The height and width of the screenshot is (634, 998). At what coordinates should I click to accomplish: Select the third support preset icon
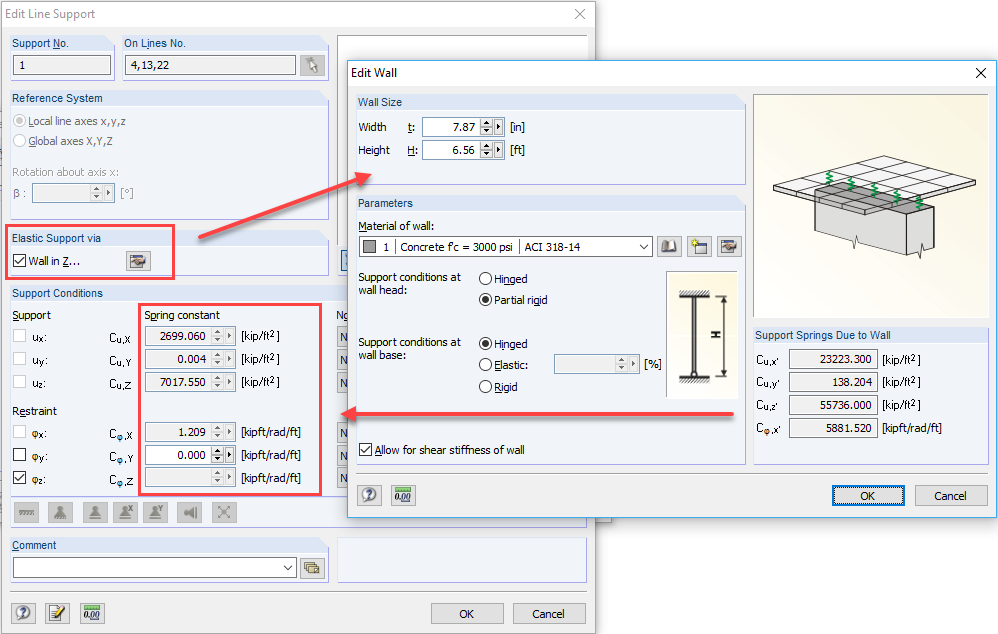coord(95,512)
